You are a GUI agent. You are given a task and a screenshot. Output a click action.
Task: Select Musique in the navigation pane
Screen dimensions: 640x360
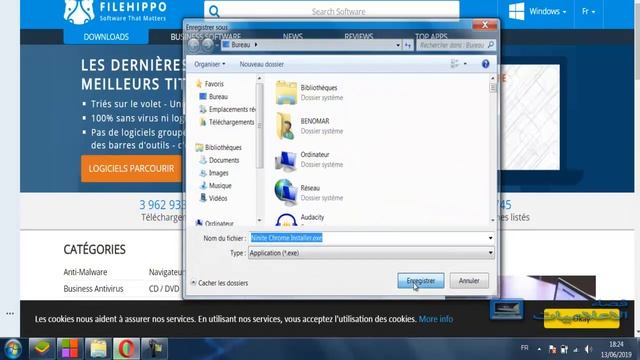[x=216, y=185]
